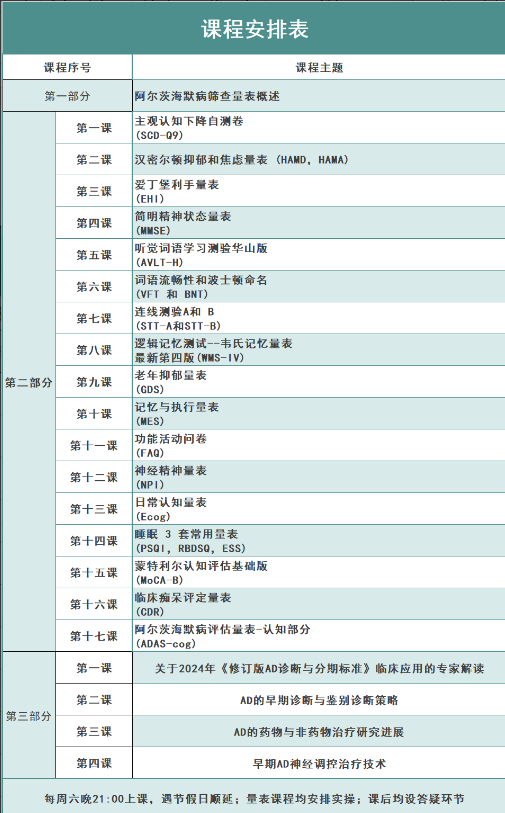Click the 第十六课 cell
The height and width of the screenshot is (813, 505).
tap(94, 604)
